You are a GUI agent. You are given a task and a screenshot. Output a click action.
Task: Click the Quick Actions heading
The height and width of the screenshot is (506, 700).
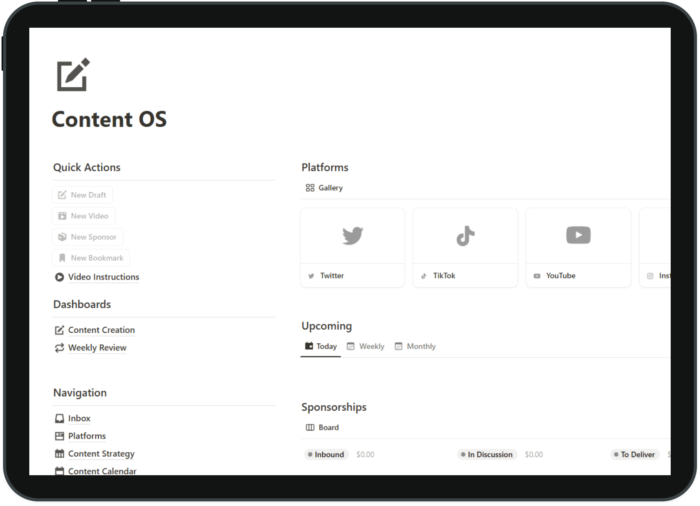(x=87, y=167)
